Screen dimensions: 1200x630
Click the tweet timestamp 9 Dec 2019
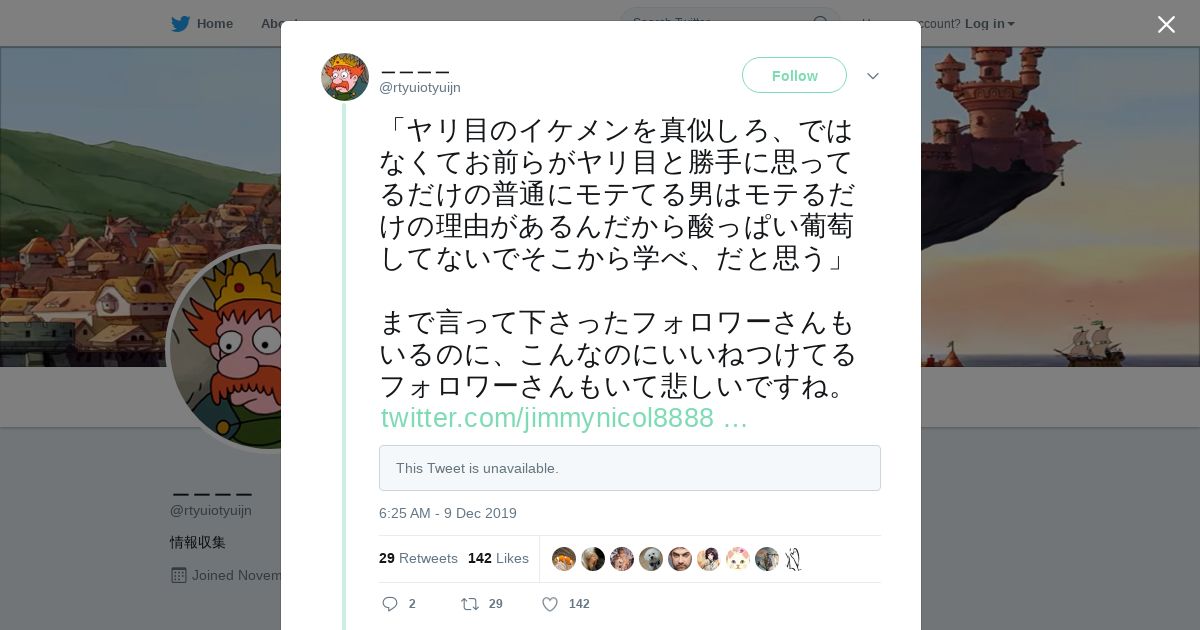(448, 513)
